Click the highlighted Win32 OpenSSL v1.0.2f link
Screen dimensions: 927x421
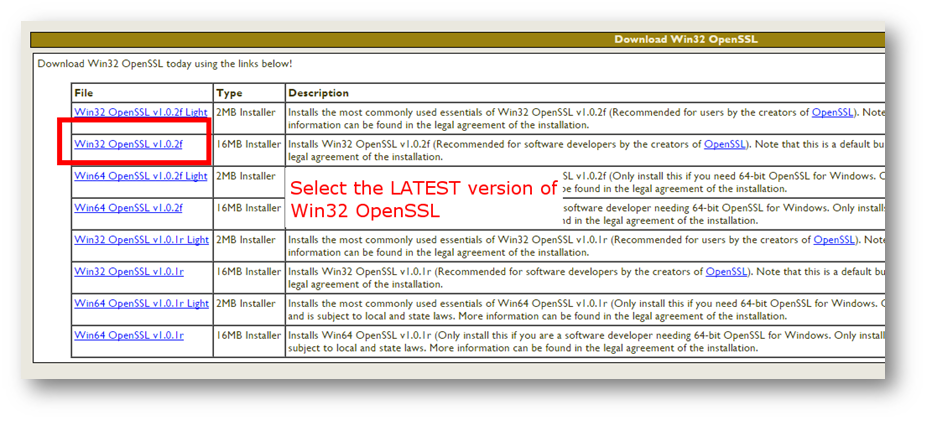pyautogui.click(x=128, y=144)
